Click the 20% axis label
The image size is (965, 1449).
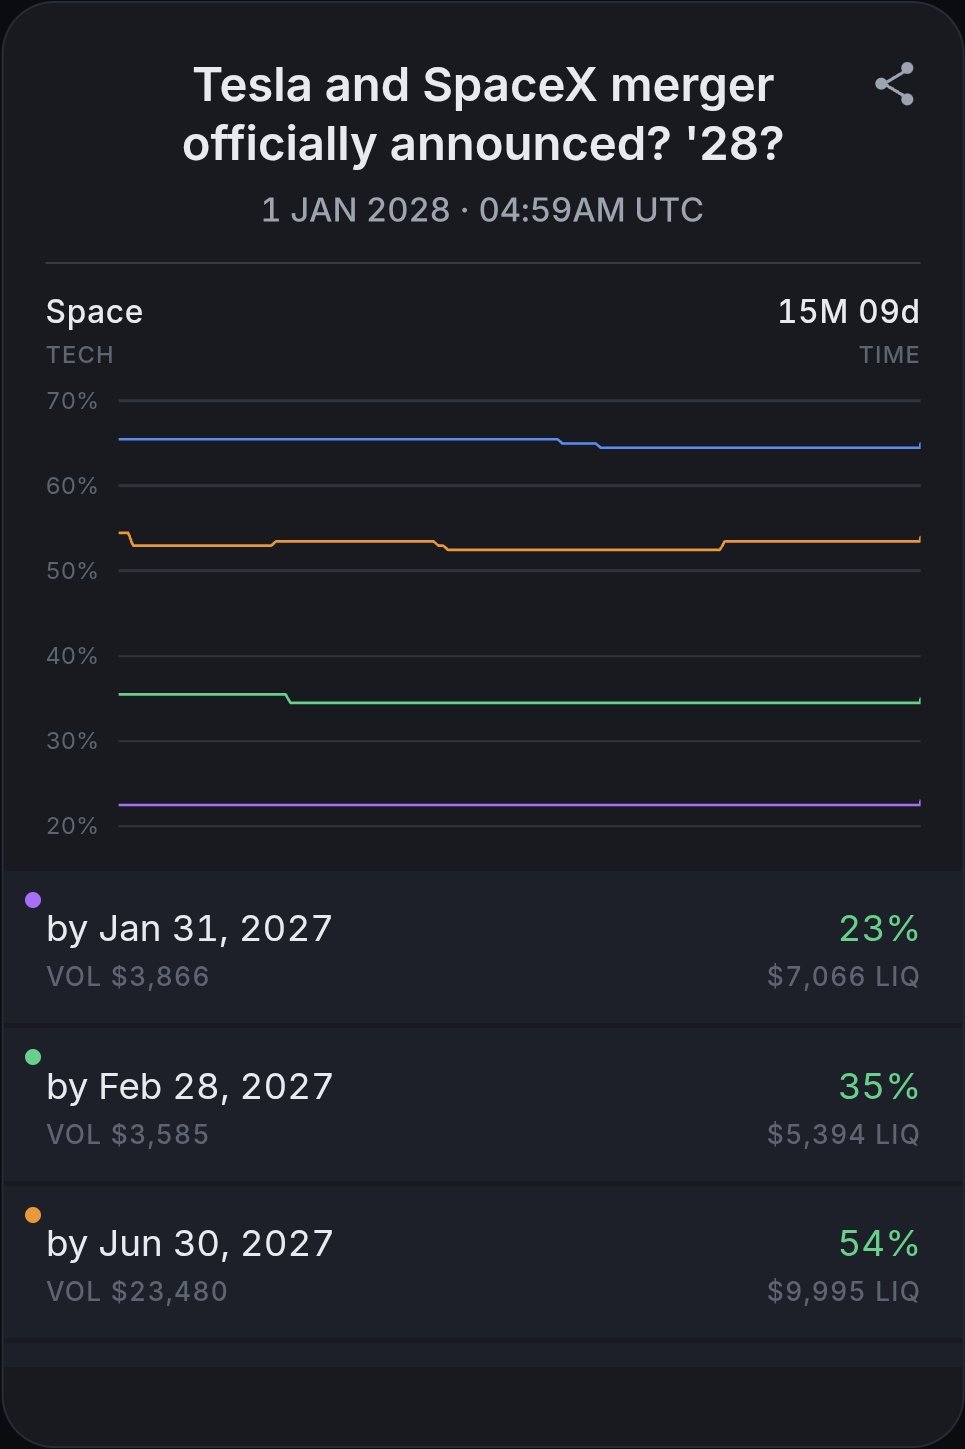(x=72, y=826)
